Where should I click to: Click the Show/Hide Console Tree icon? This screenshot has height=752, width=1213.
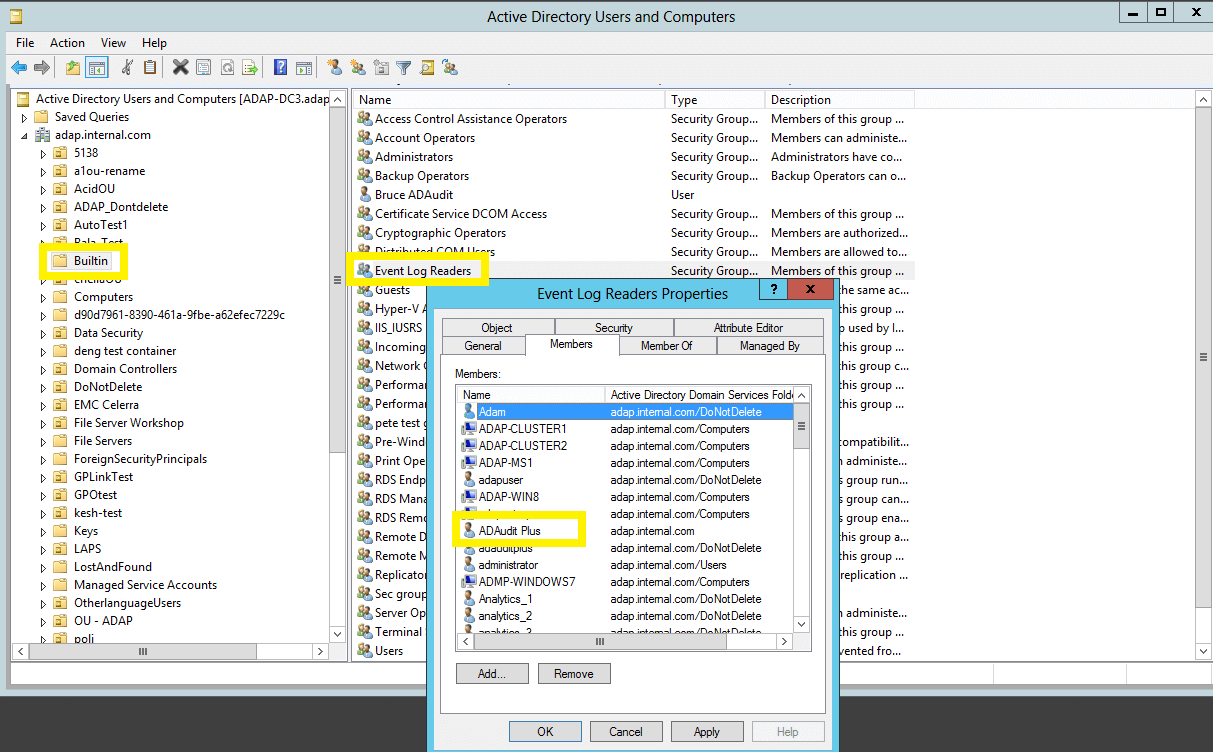pyautogui.click(x=96, y=67)
